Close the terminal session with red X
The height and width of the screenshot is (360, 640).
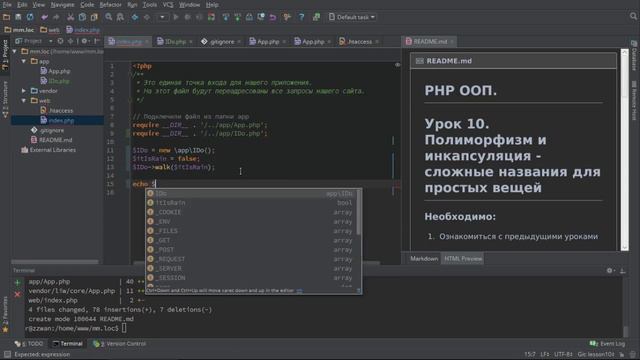click(x=17, y=294)
